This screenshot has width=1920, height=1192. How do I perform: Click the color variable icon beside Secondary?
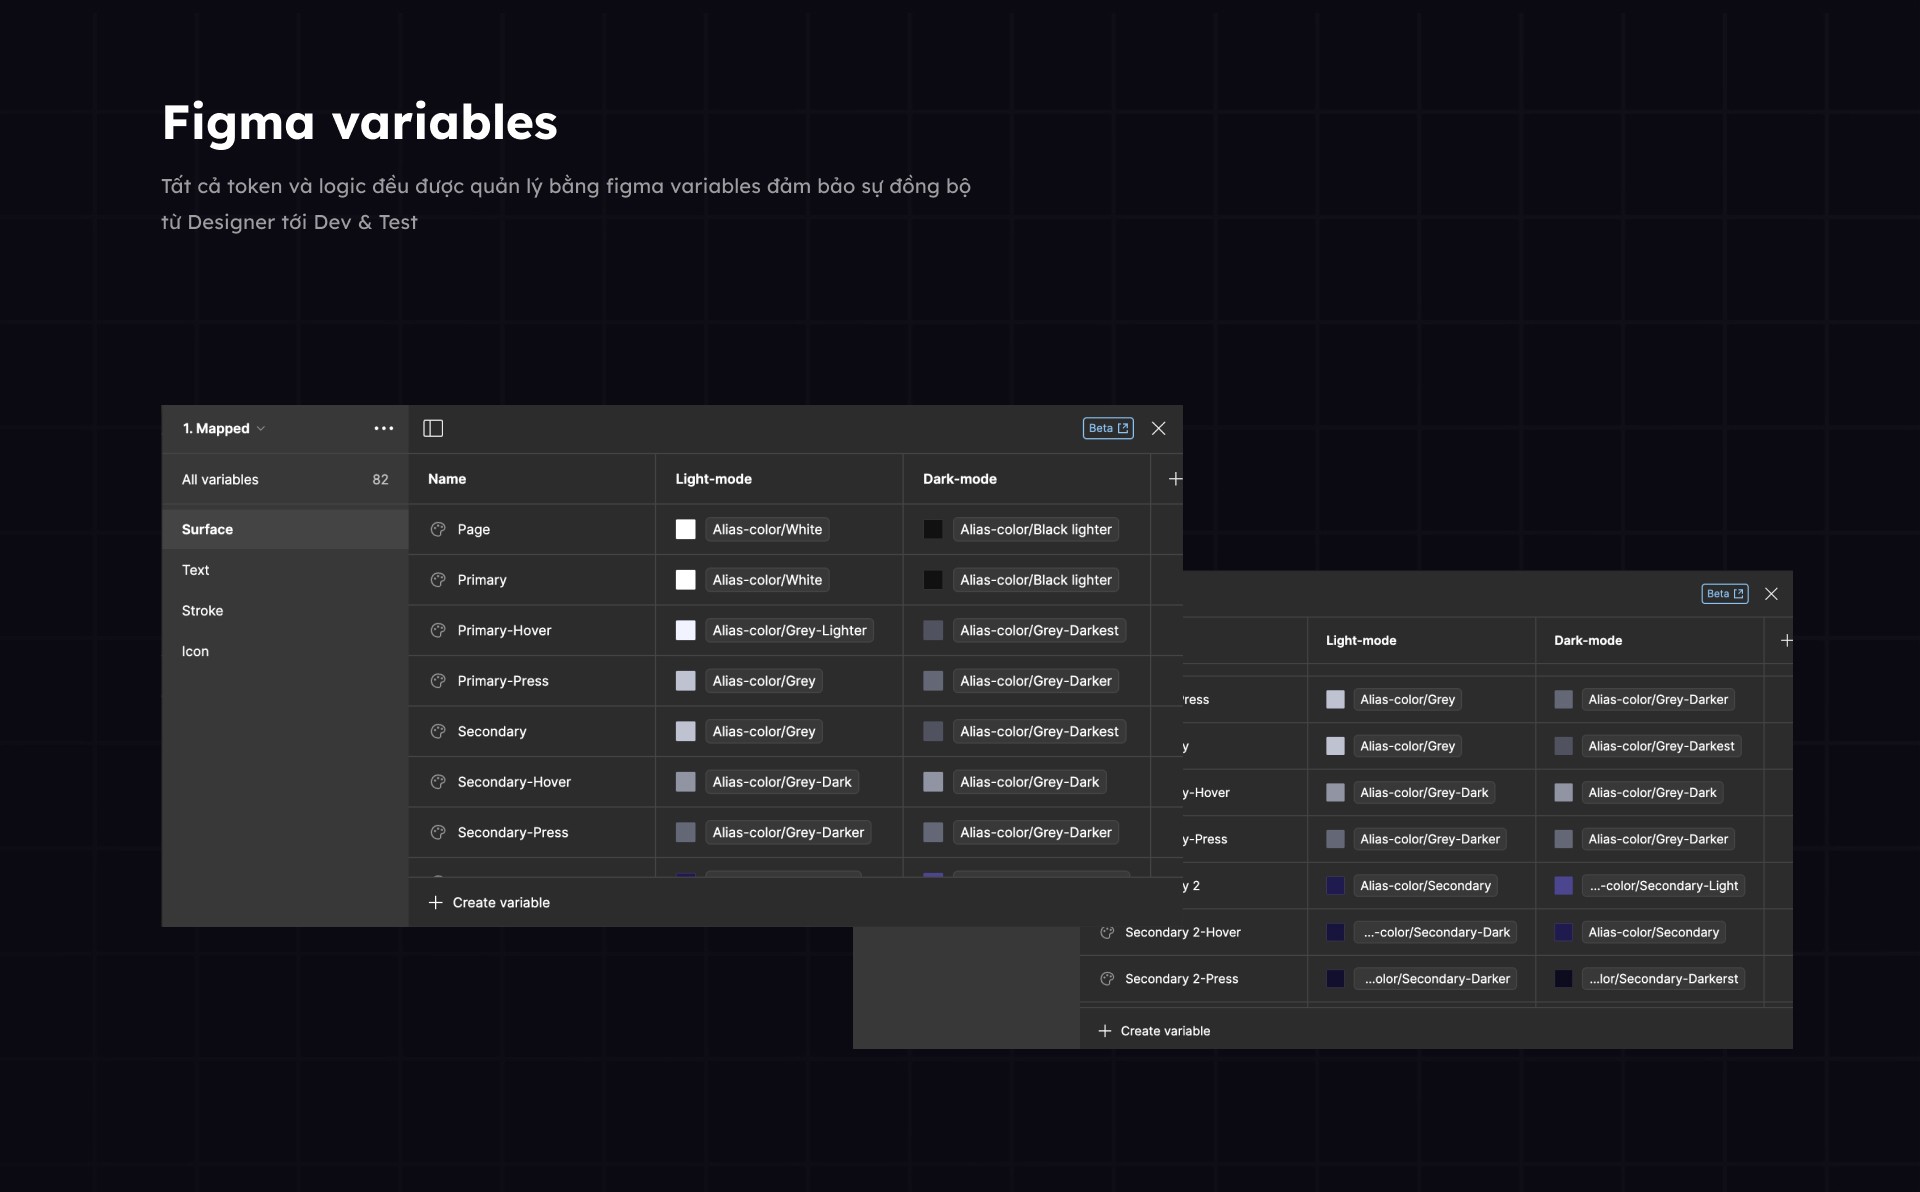coord(438,731)
